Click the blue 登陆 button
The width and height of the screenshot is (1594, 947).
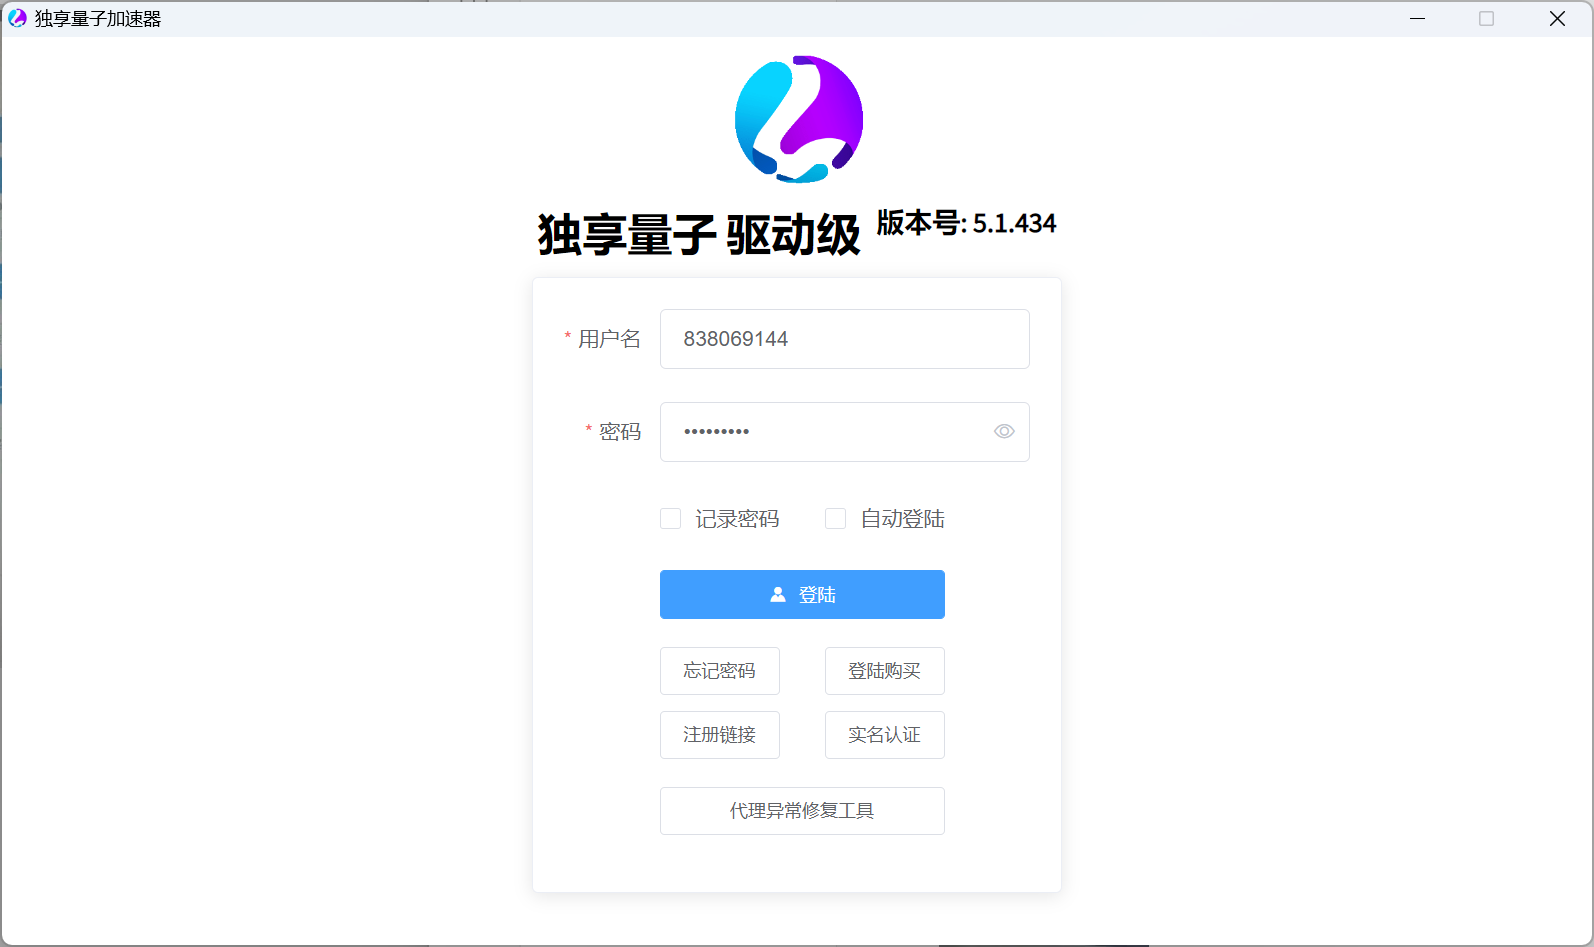802,594
